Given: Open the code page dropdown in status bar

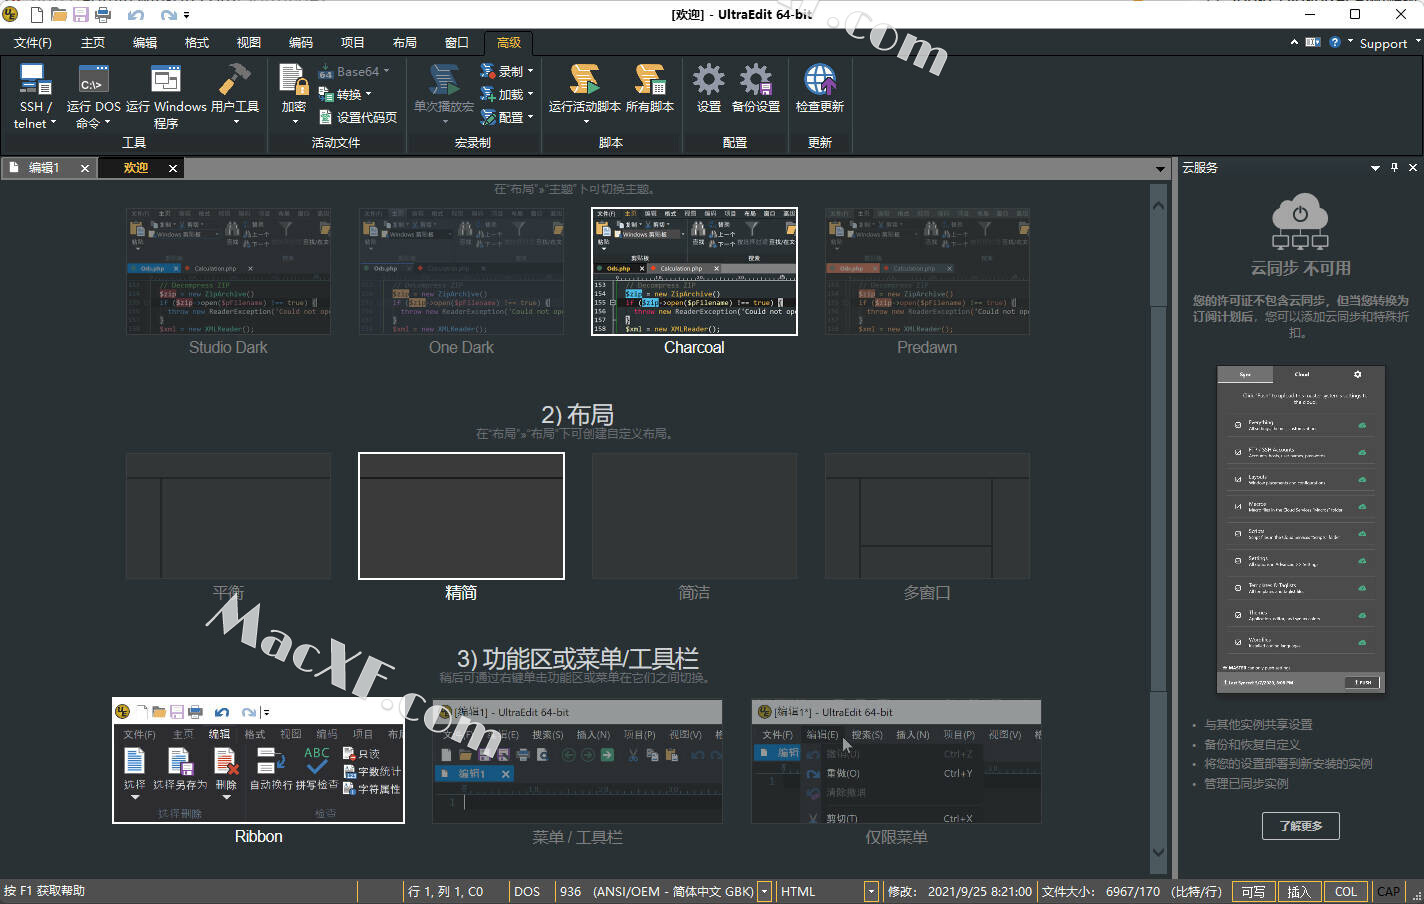Looking at the screenshot, I should [x=764, y=891].
